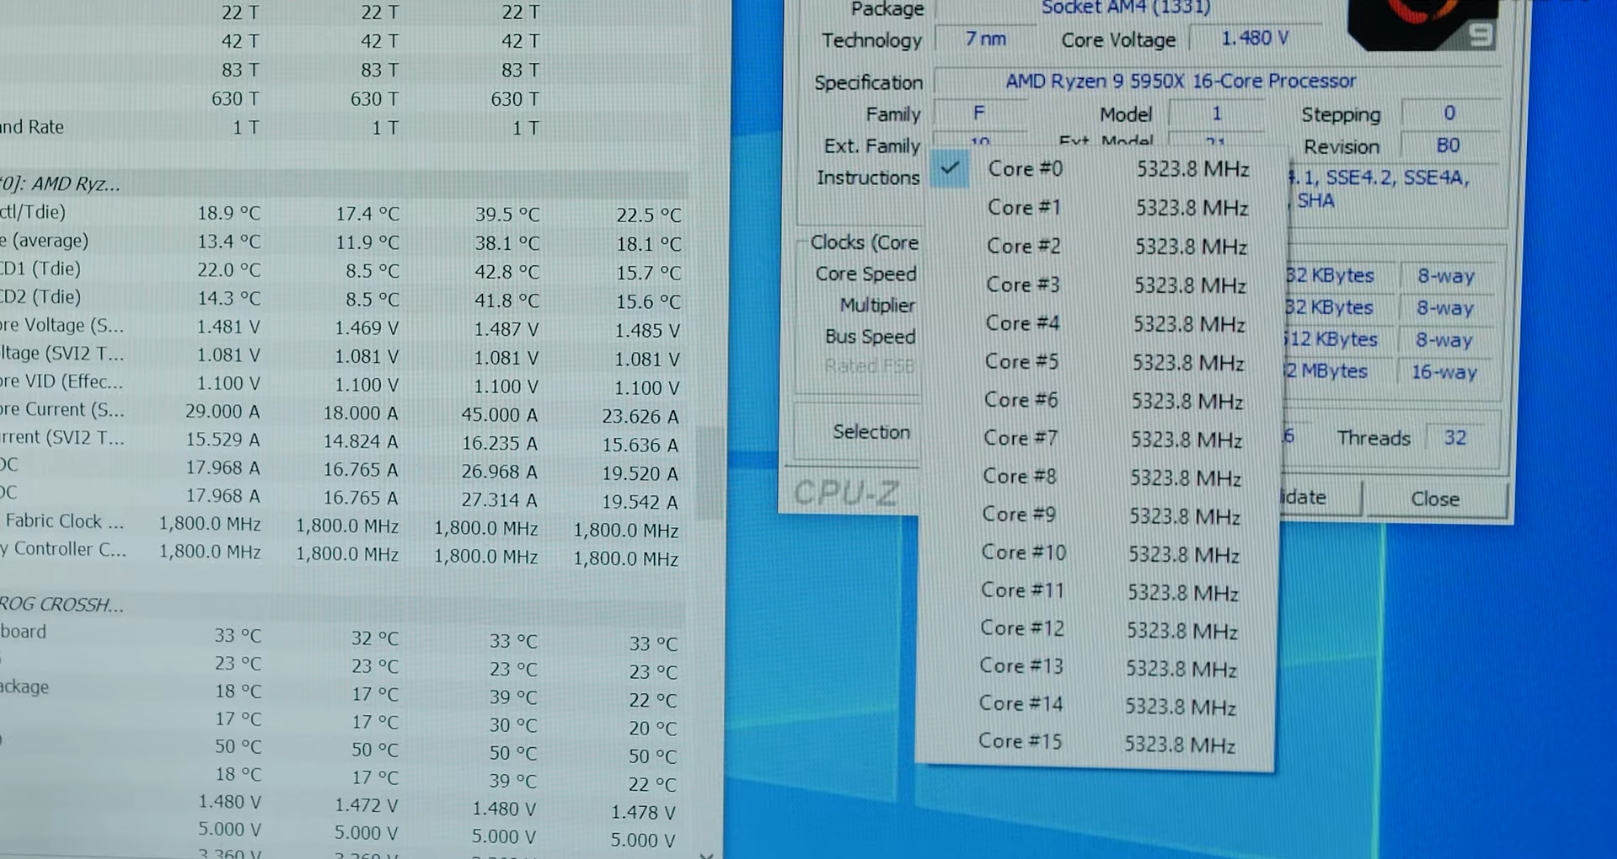Click the 630 T value in first column
Image resolution: width=1617 pixels, height=859 pixels.
click(x=235, y=98)
